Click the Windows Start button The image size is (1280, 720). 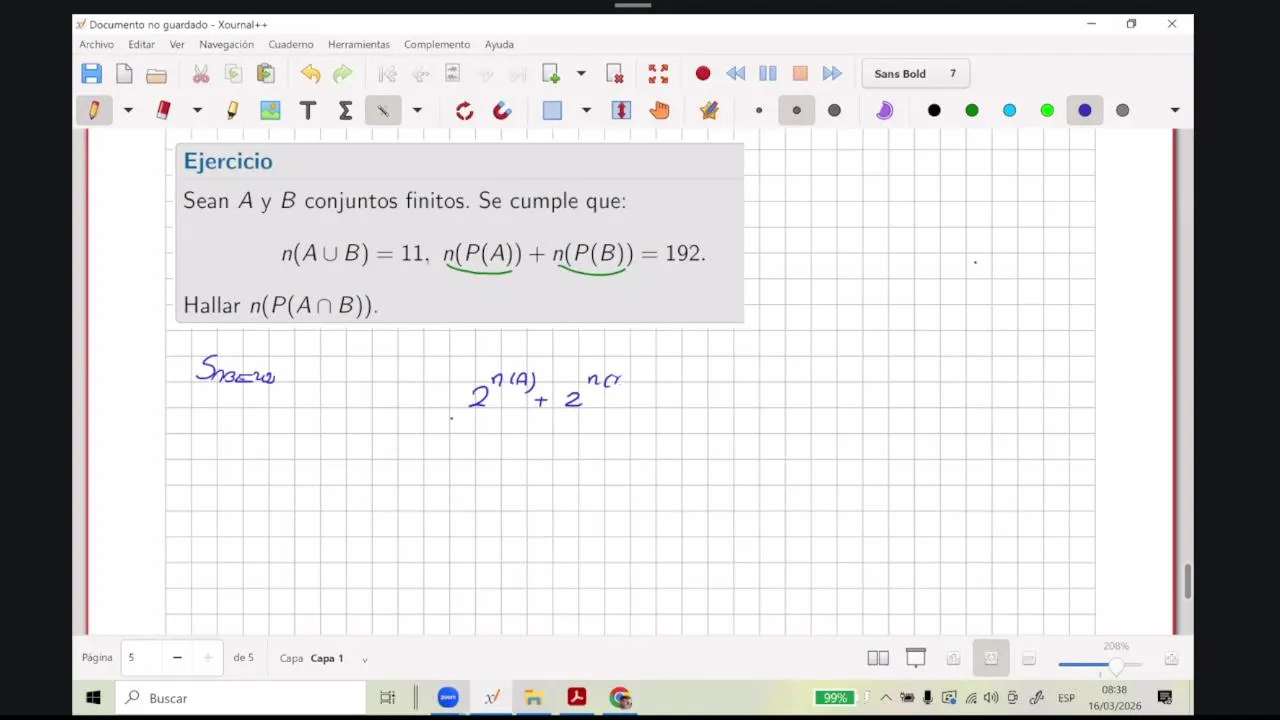click(94, 698)
